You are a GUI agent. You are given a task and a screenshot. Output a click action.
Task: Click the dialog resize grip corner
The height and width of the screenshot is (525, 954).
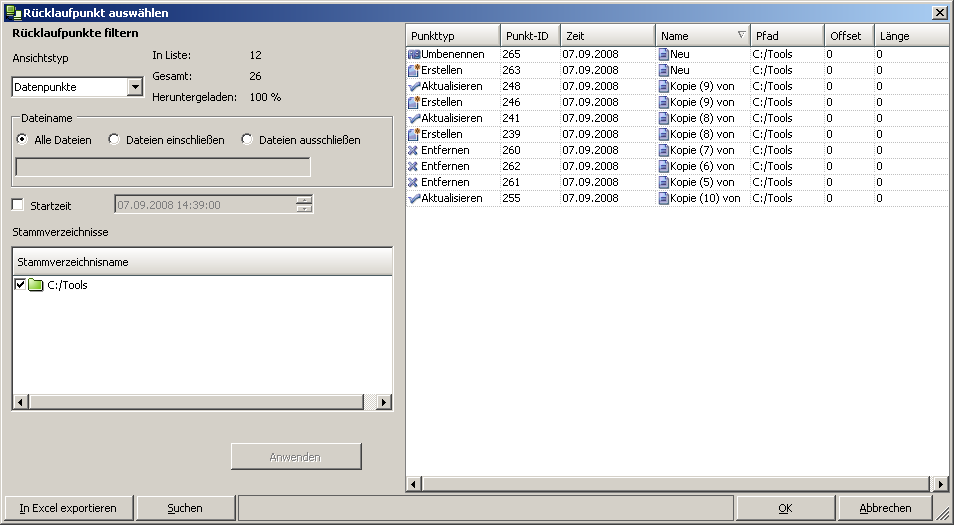coord(942,515)
